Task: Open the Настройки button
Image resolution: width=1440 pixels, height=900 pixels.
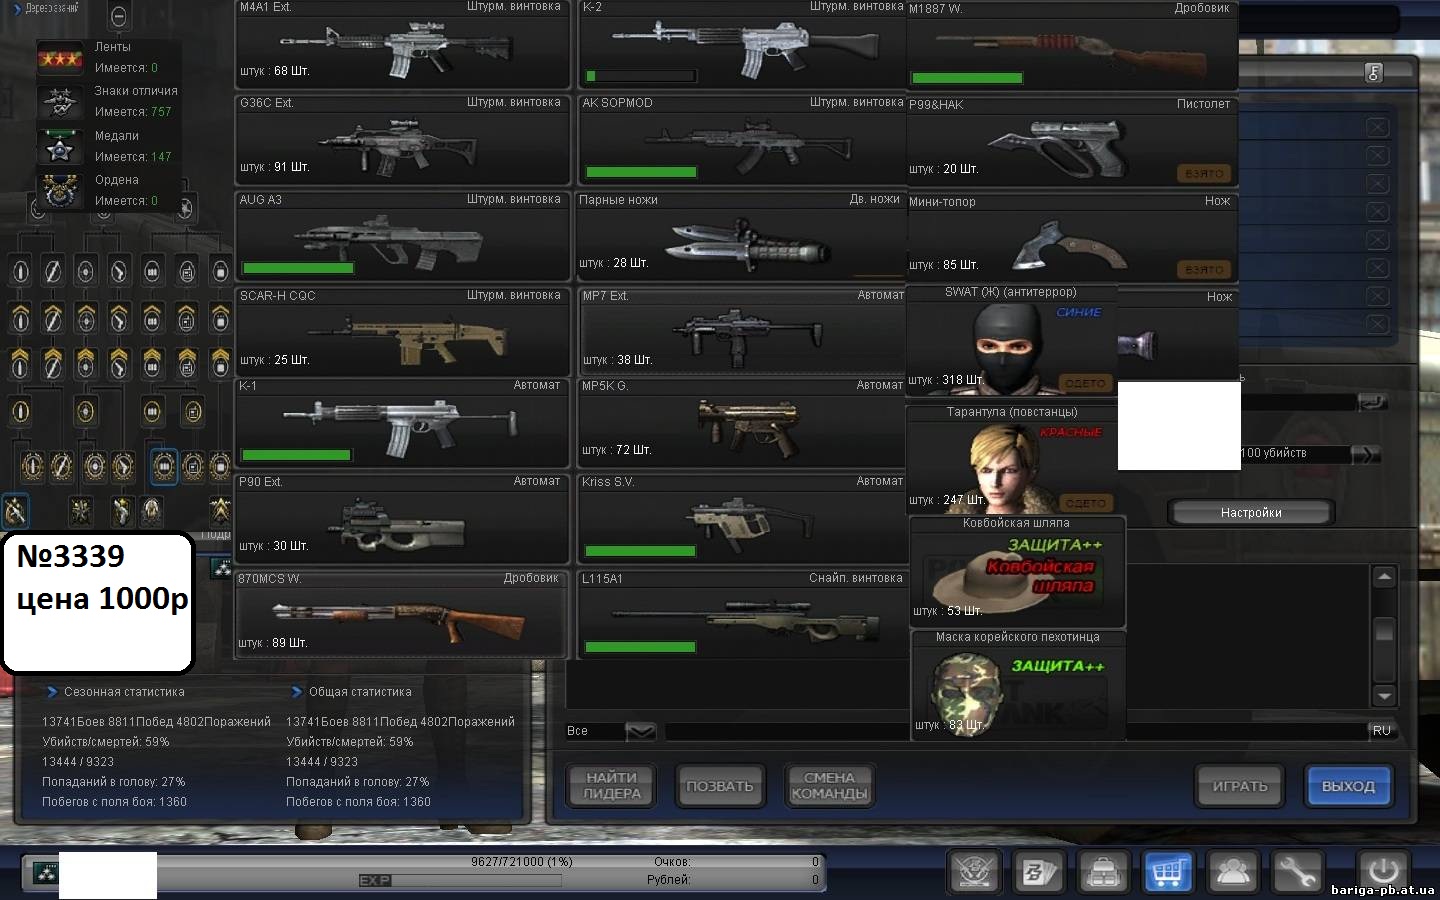Action: (1251, 512)
